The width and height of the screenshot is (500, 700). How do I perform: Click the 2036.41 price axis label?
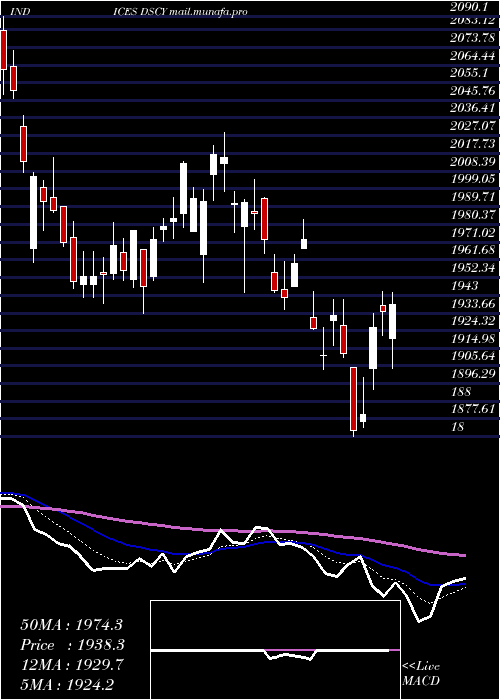click(x=472, y=108)
